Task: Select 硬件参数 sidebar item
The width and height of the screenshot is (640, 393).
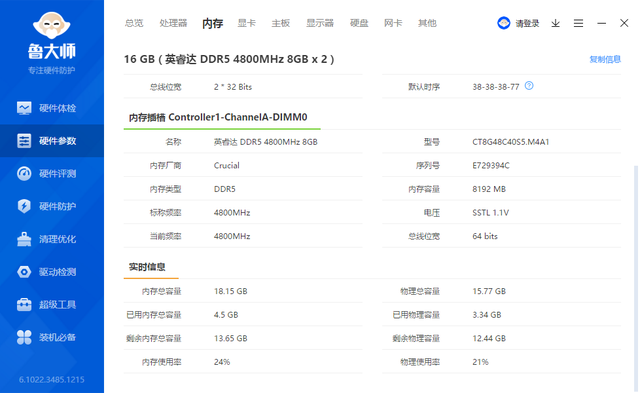Action: coord(52,141)
